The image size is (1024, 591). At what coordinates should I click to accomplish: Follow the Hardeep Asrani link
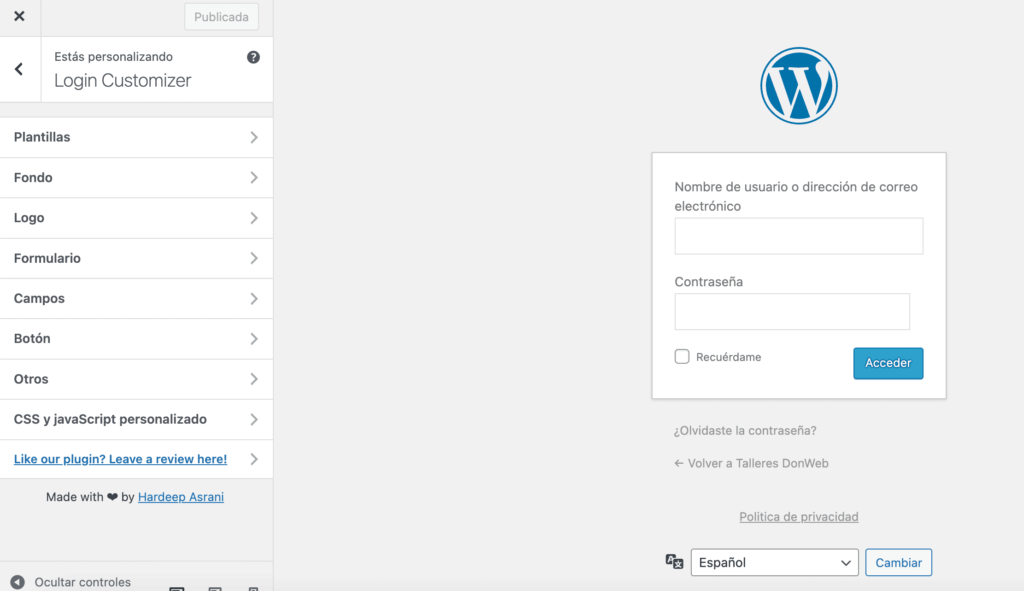(180, 496)
